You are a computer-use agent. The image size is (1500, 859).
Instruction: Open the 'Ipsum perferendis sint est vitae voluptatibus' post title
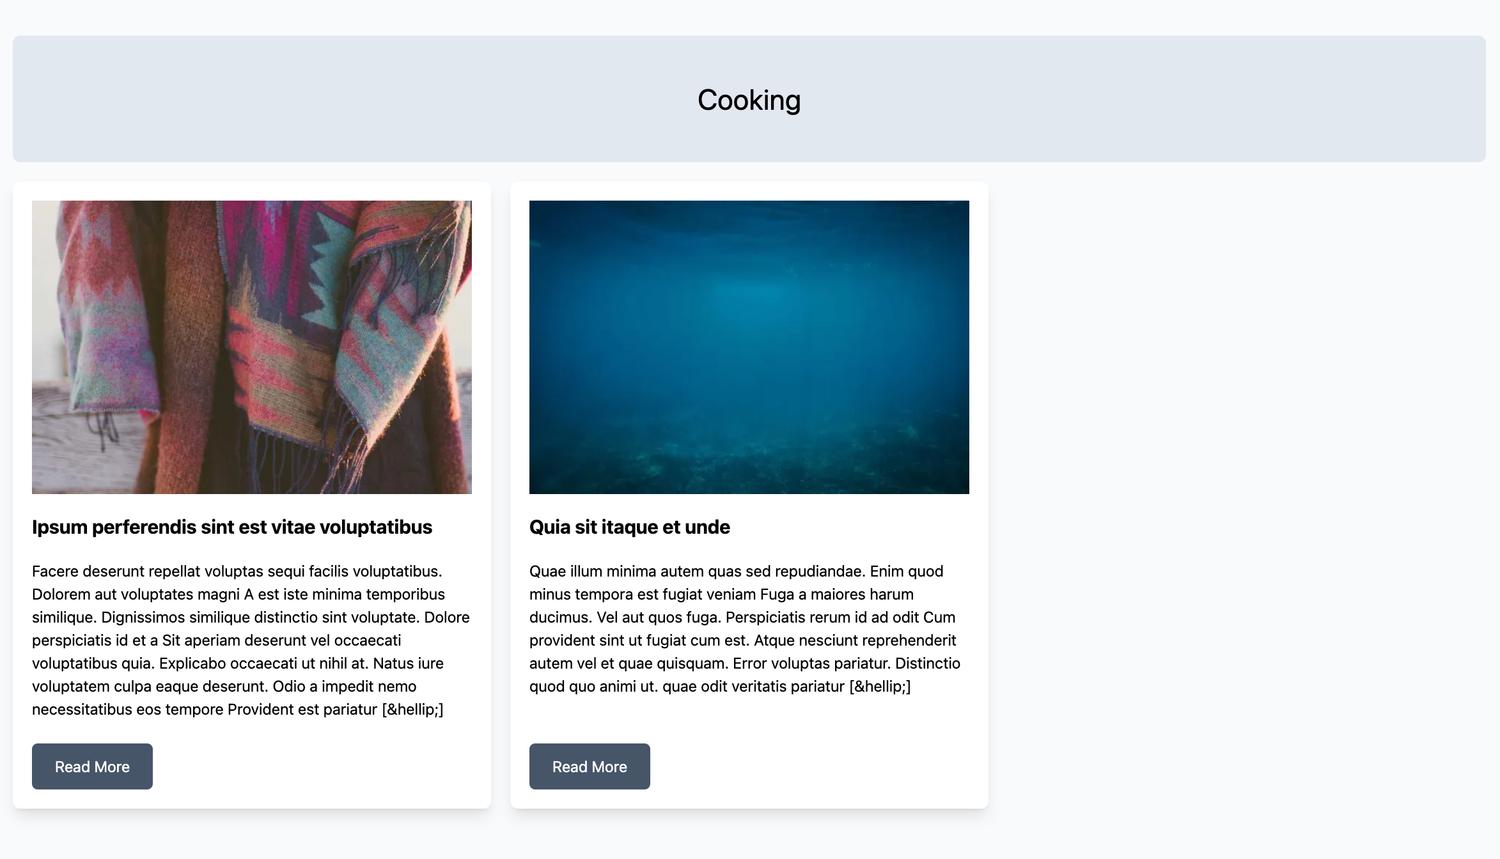232,527
